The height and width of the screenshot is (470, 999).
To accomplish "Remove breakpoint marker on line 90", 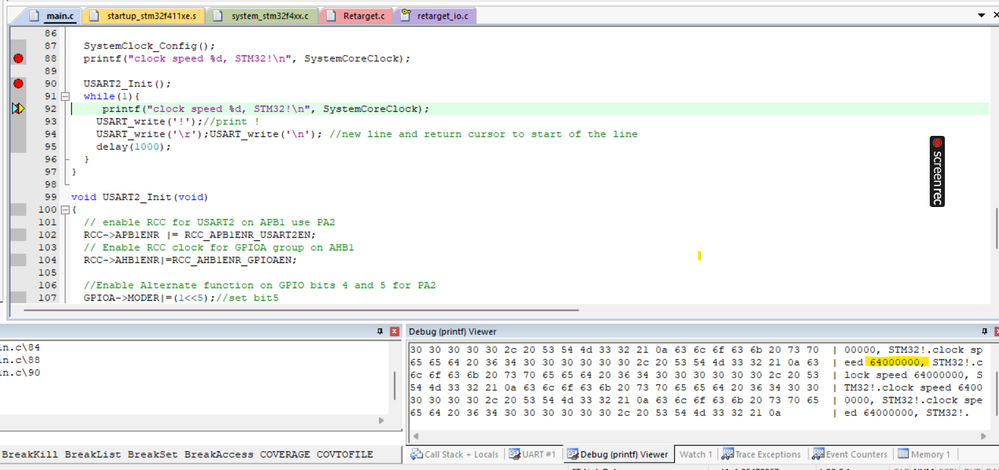I will click(18, 83).
